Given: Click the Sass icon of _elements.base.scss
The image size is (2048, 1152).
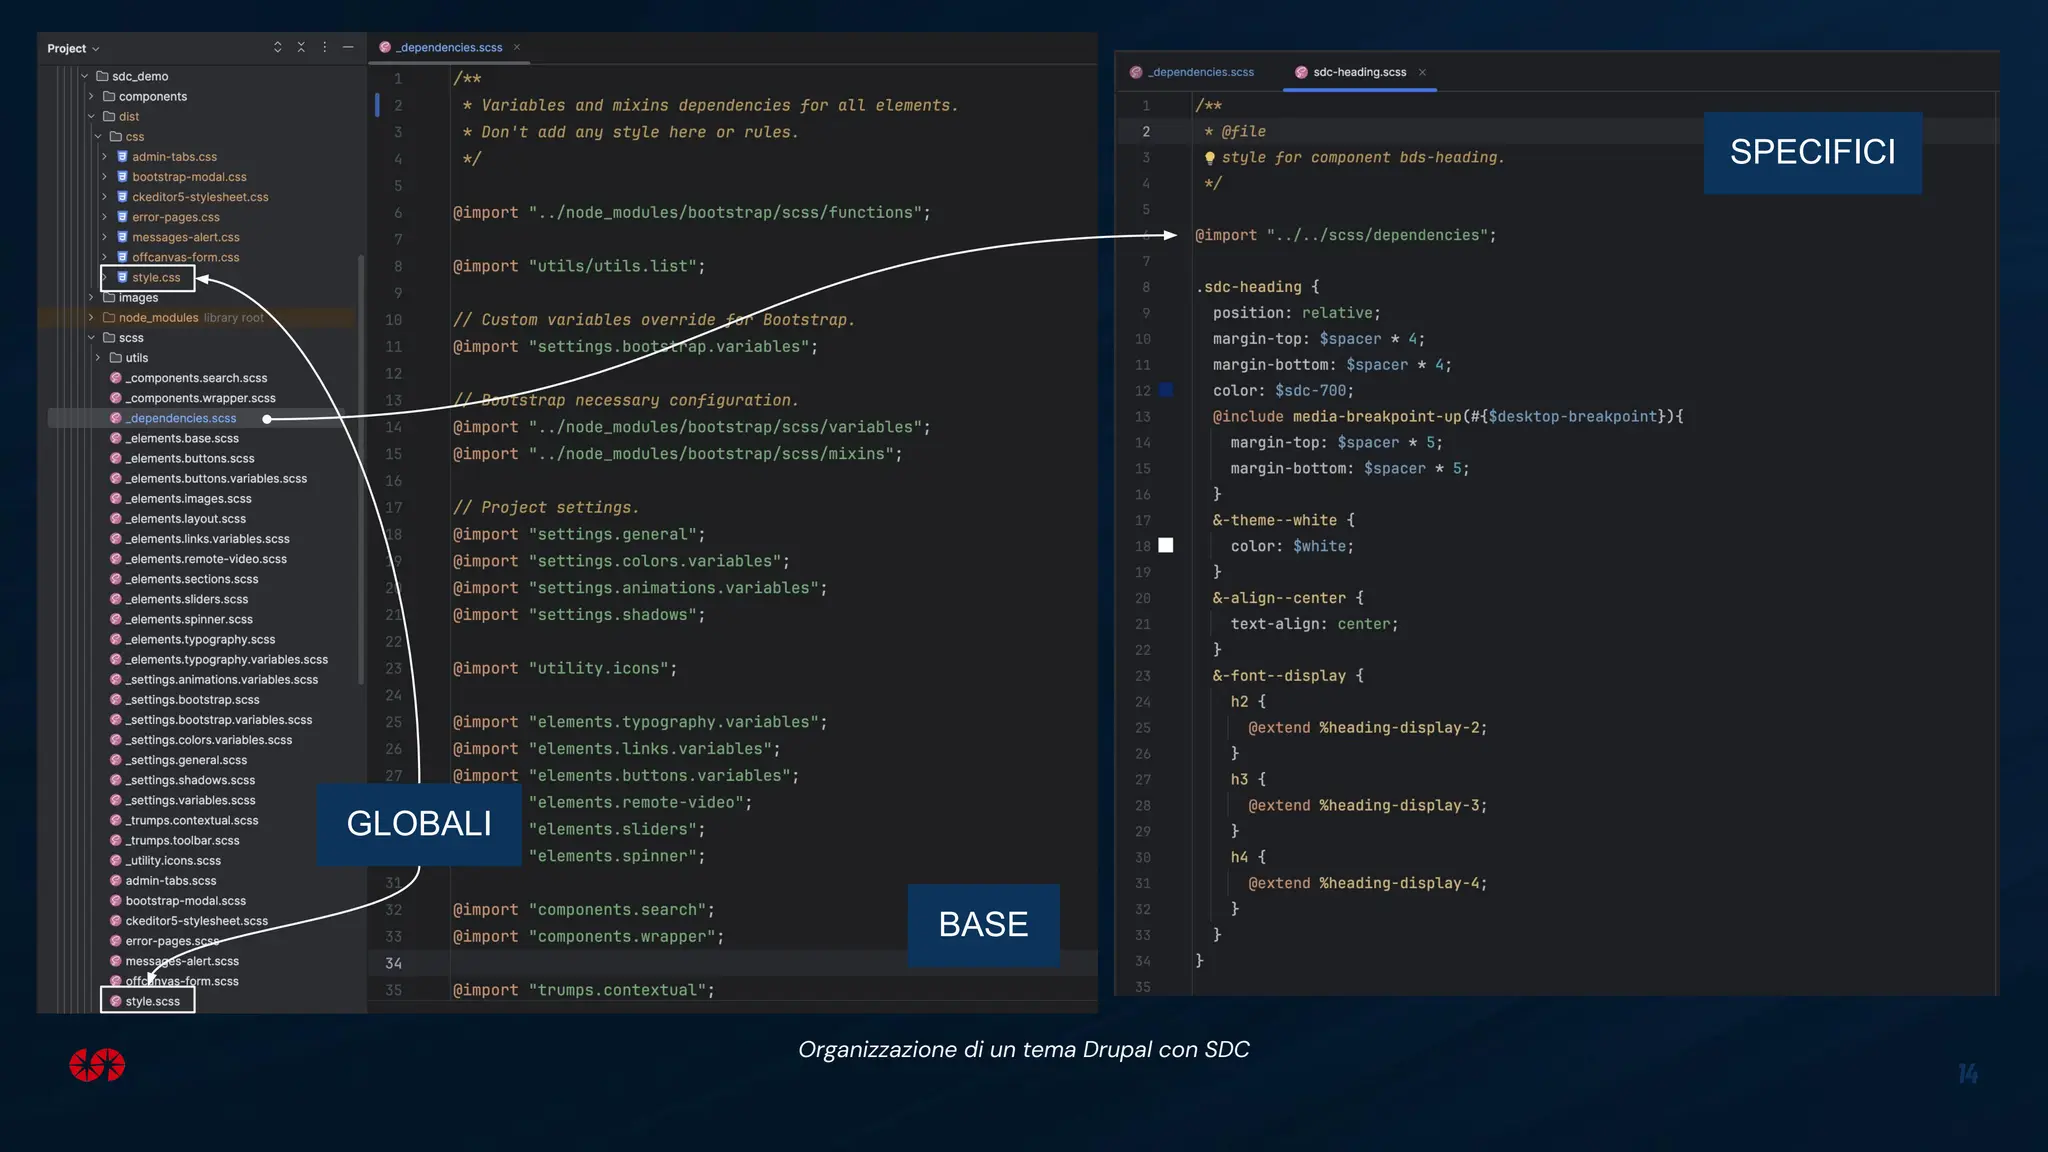Looking at the screenshot, I should (x=116, y=438).
